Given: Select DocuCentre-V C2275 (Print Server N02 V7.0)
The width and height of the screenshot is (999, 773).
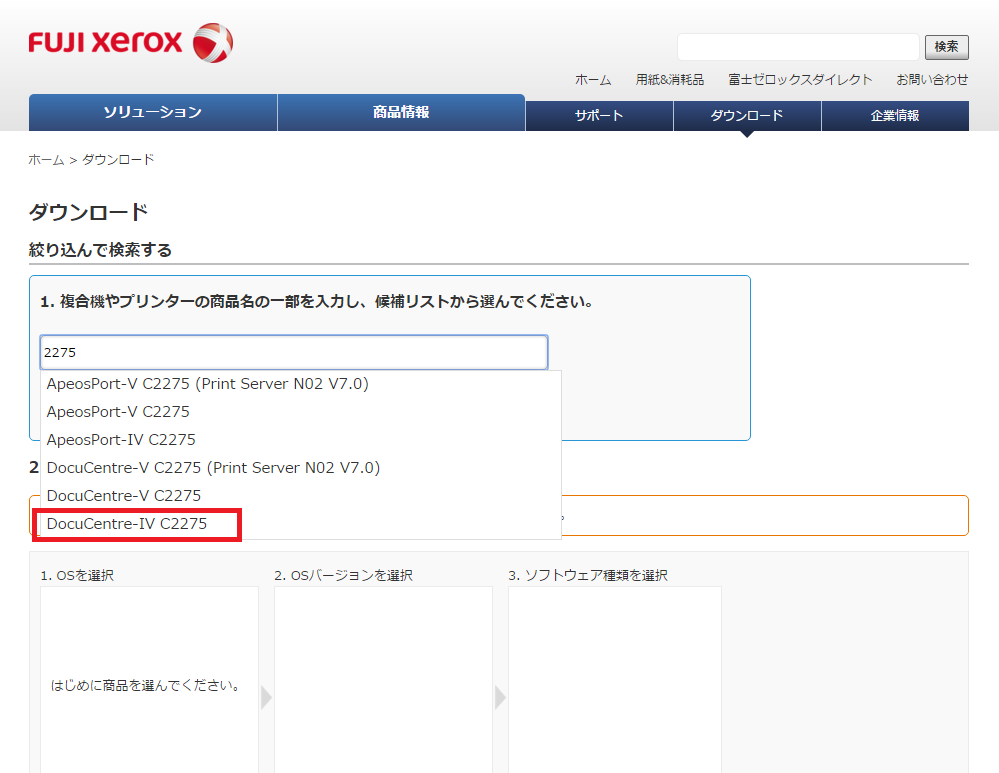Looking at the screenshot, I should point(213,468).
